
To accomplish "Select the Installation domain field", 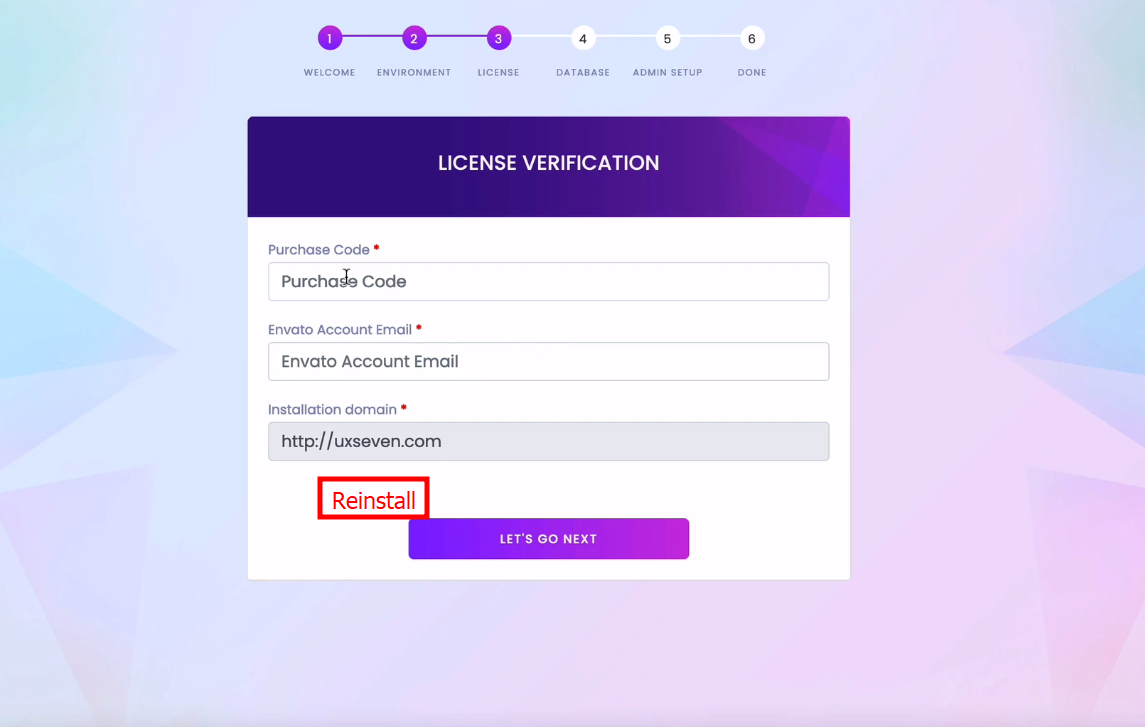I will (x=548, y=442).
